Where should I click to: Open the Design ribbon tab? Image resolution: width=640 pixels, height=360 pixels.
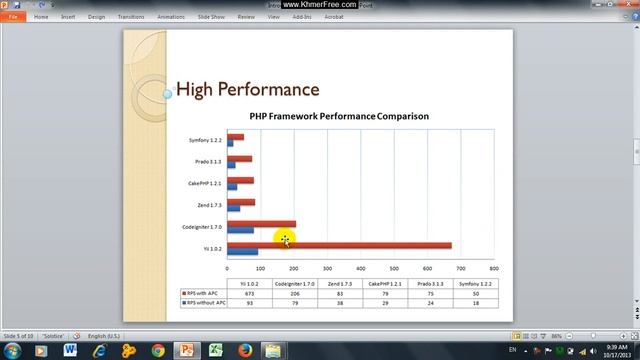[96, 17]
